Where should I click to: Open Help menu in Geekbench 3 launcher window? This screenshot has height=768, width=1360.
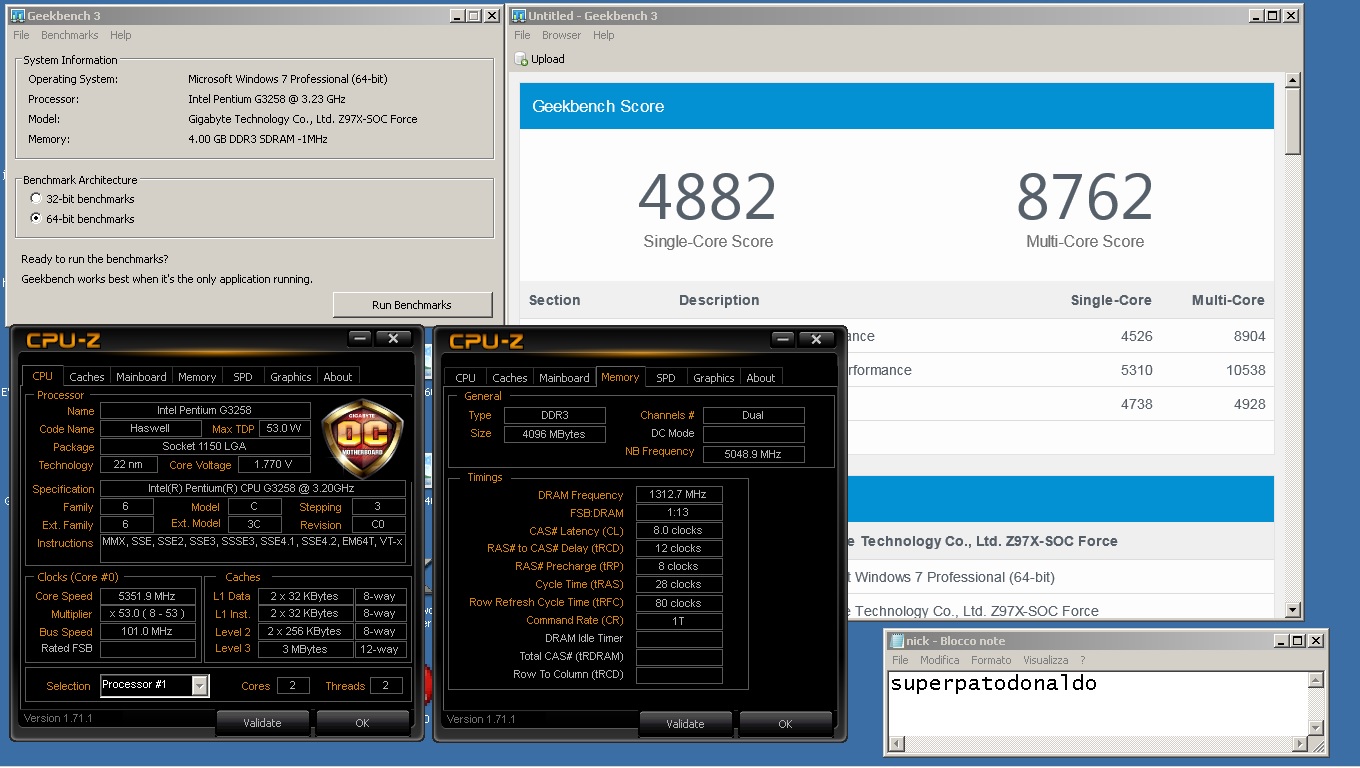(x=120, y=35)
